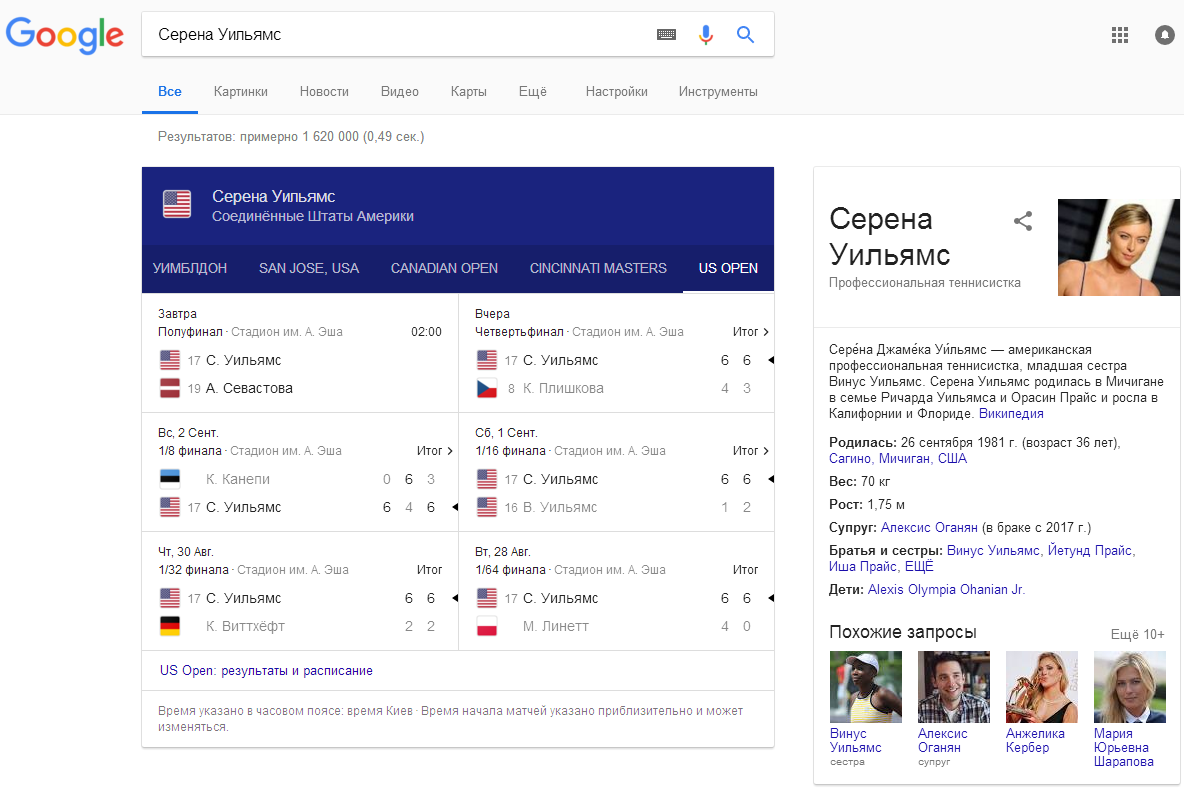Click the Анжелика Кербер name link
The height and width of the screenshot is (789, 1184).
click(x=1035, y=740)
